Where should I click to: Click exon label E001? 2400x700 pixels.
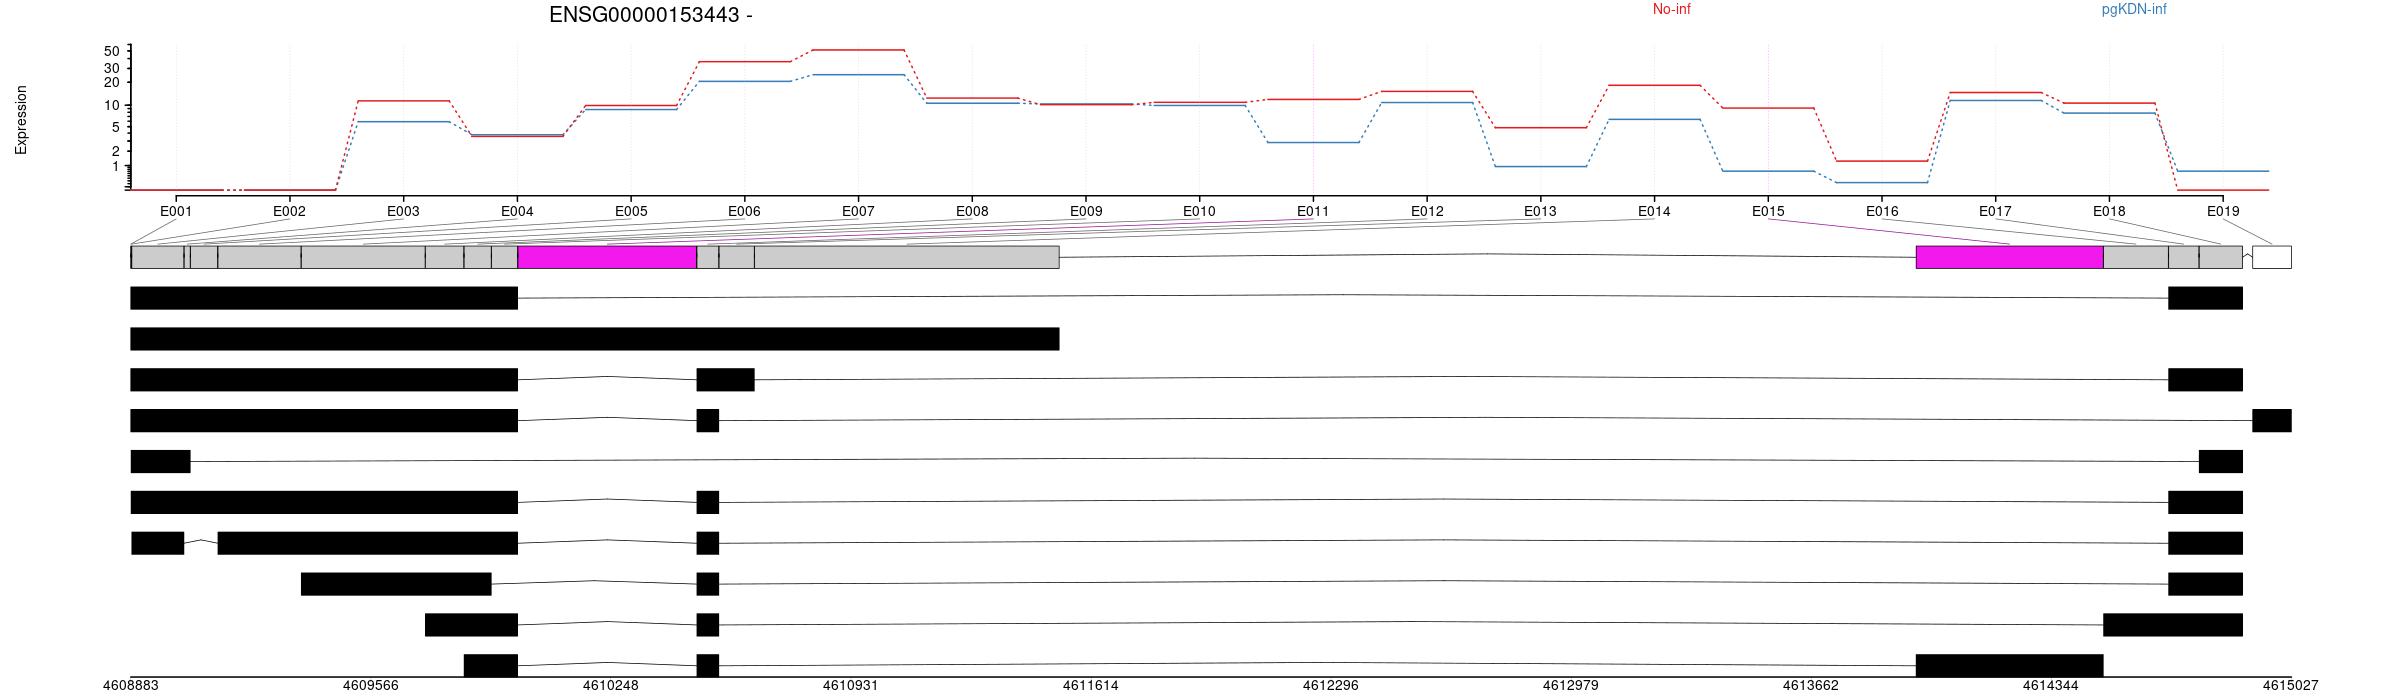point(176,212)
